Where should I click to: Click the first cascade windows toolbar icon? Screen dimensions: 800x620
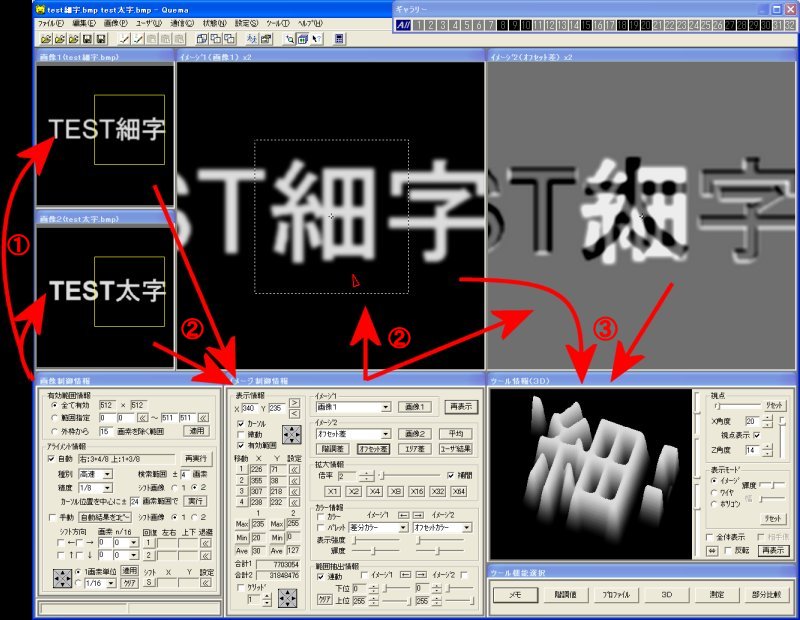pos(202,39)
